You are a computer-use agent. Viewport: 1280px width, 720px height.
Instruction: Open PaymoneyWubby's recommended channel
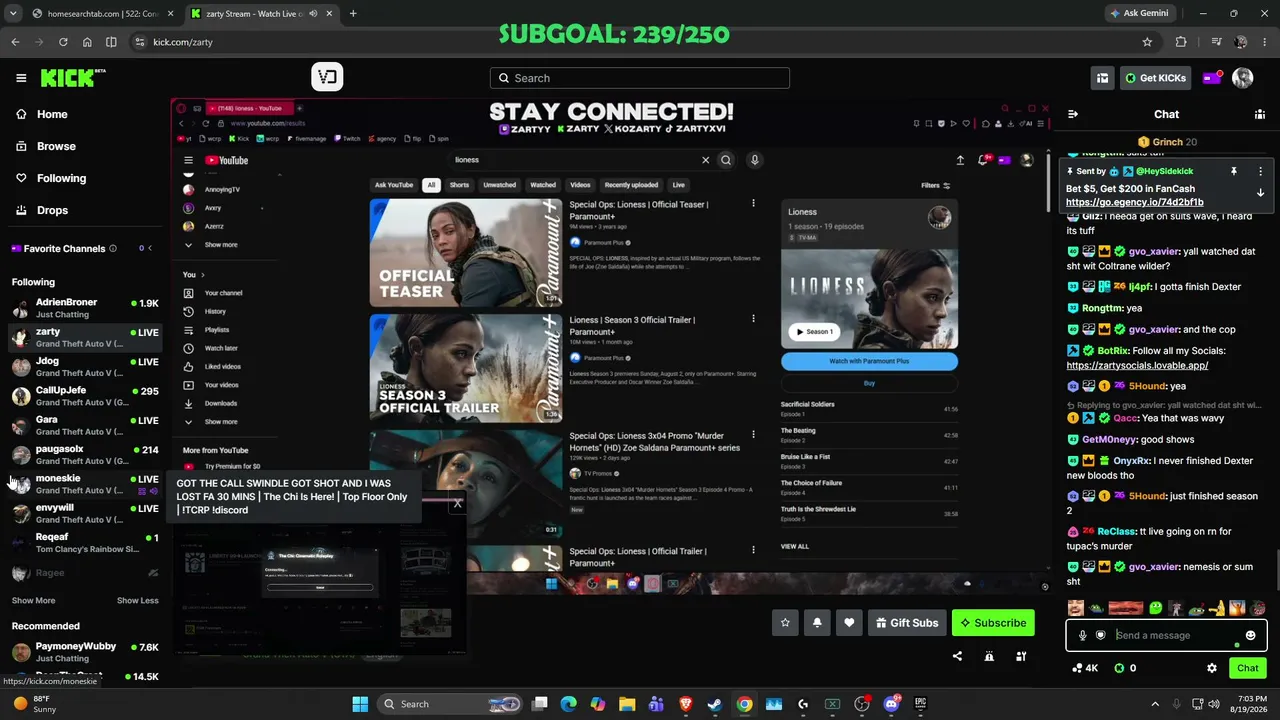pos(85,652)
